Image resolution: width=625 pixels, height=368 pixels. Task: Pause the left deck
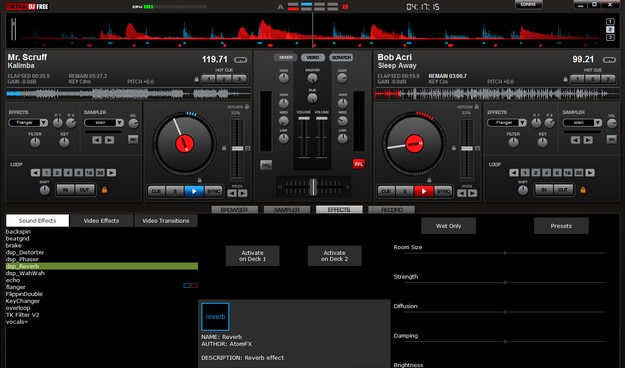tap(175, 191)
